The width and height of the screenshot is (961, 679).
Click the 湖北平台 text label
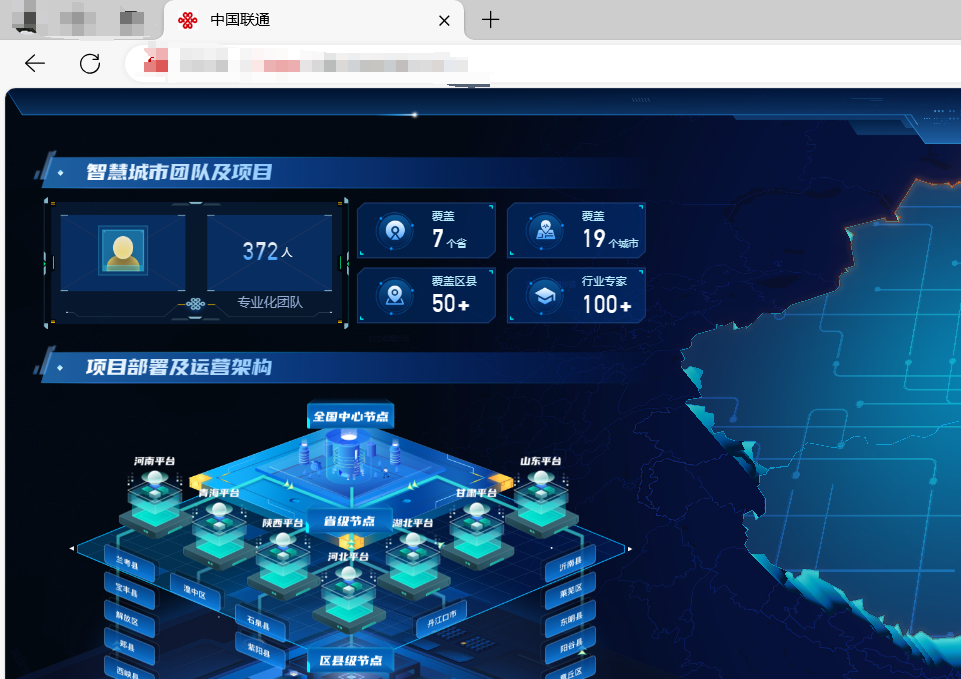412,523
